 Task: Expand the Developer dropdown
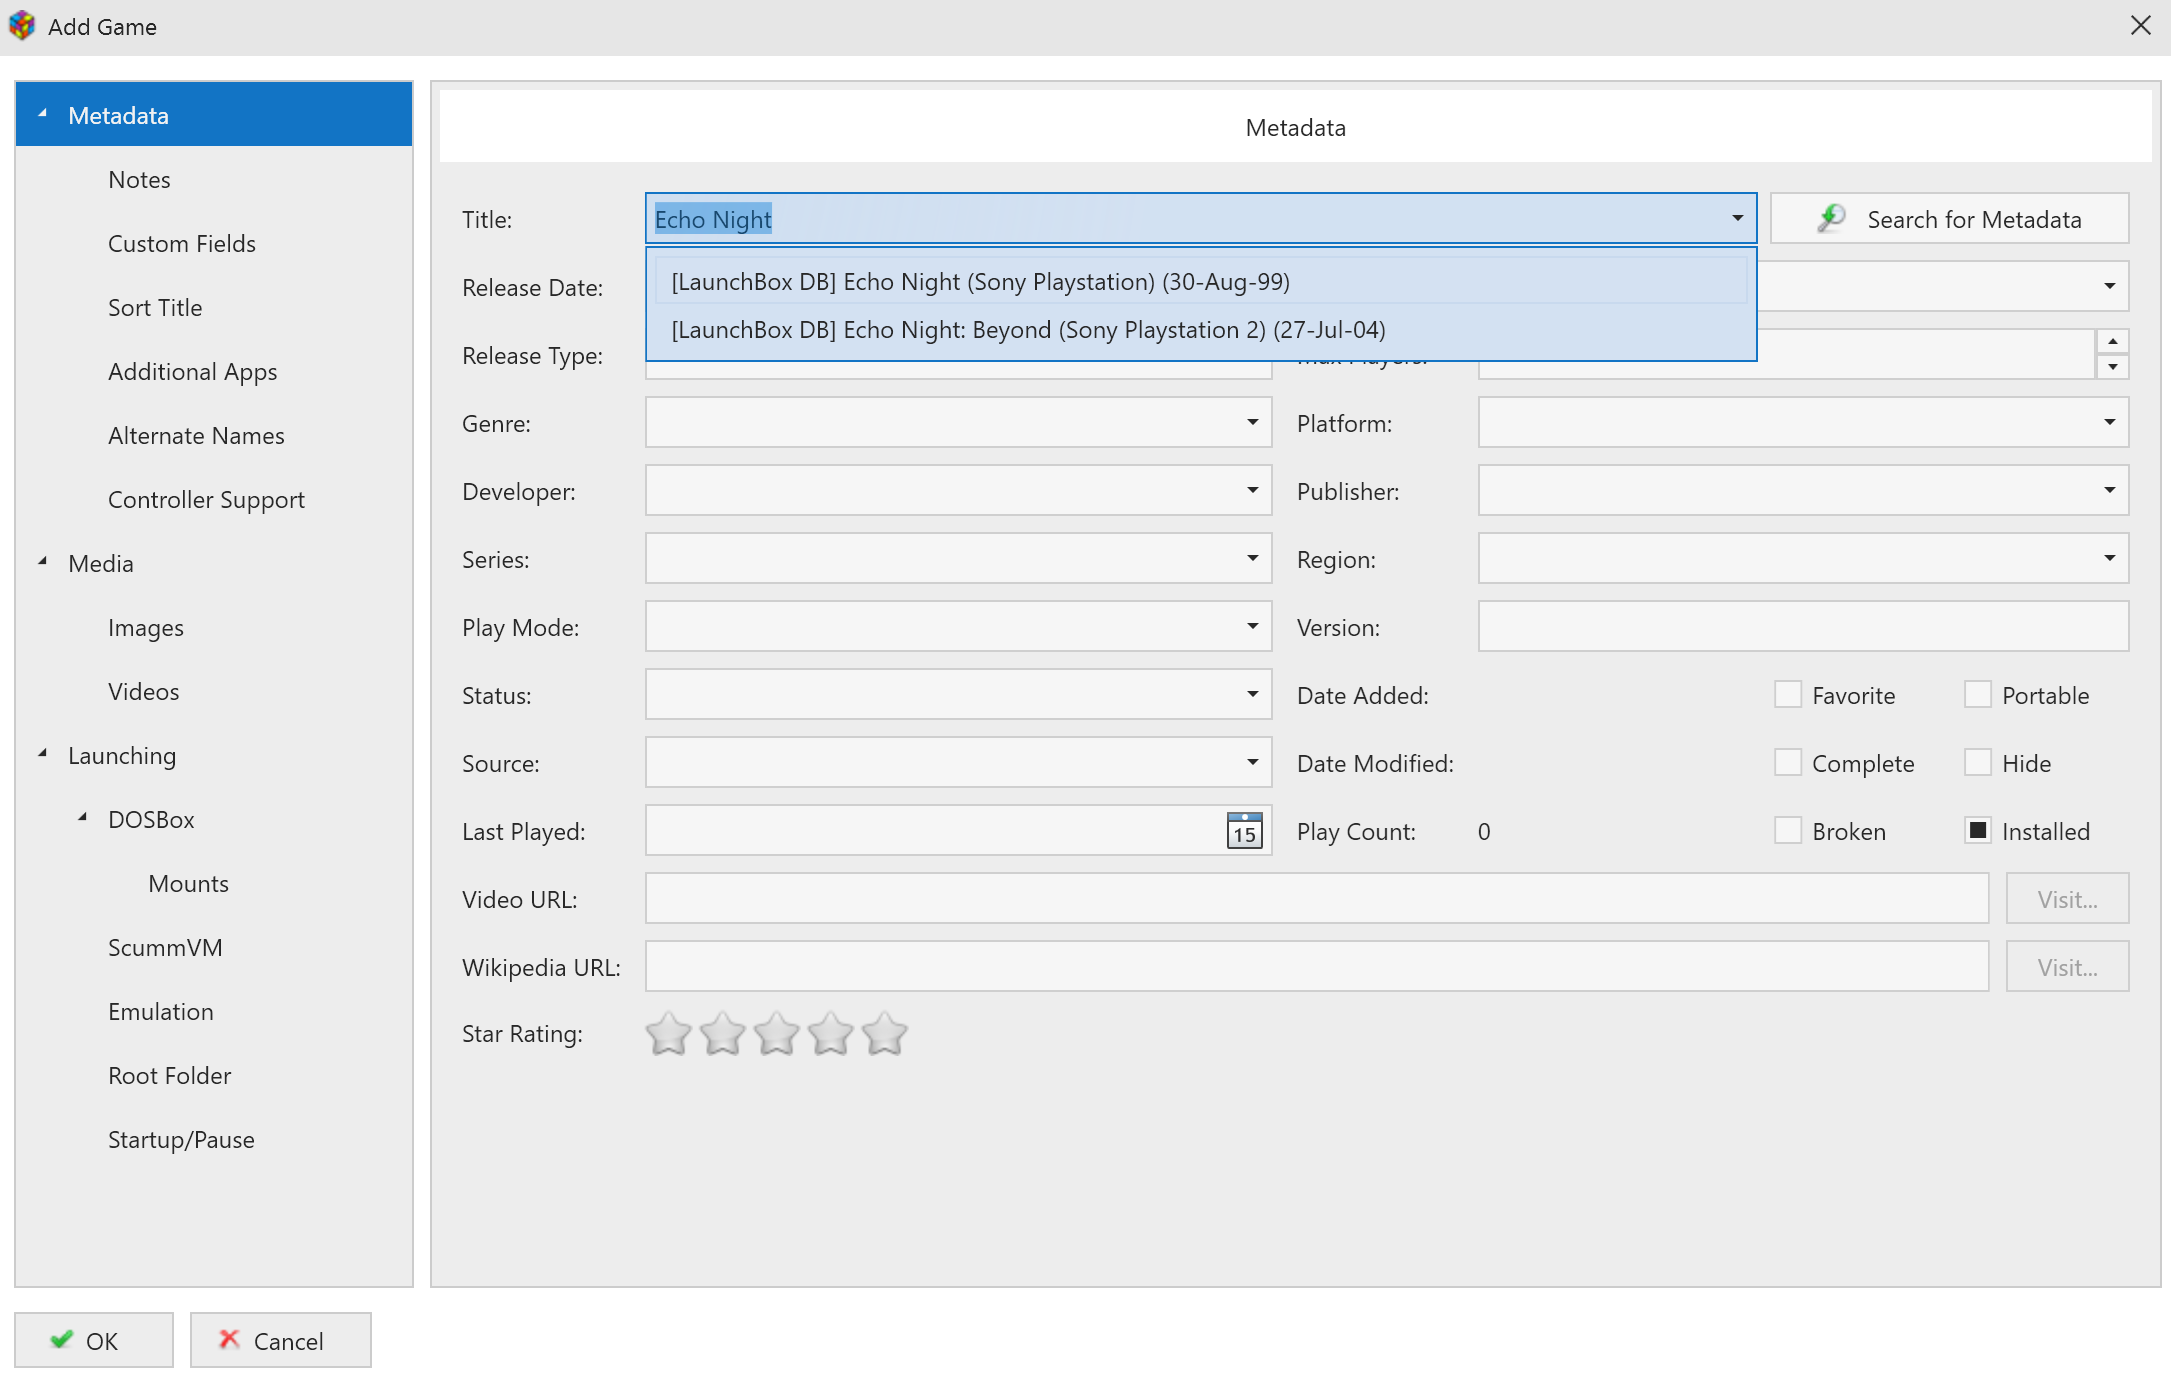(x=1252, y=490)
